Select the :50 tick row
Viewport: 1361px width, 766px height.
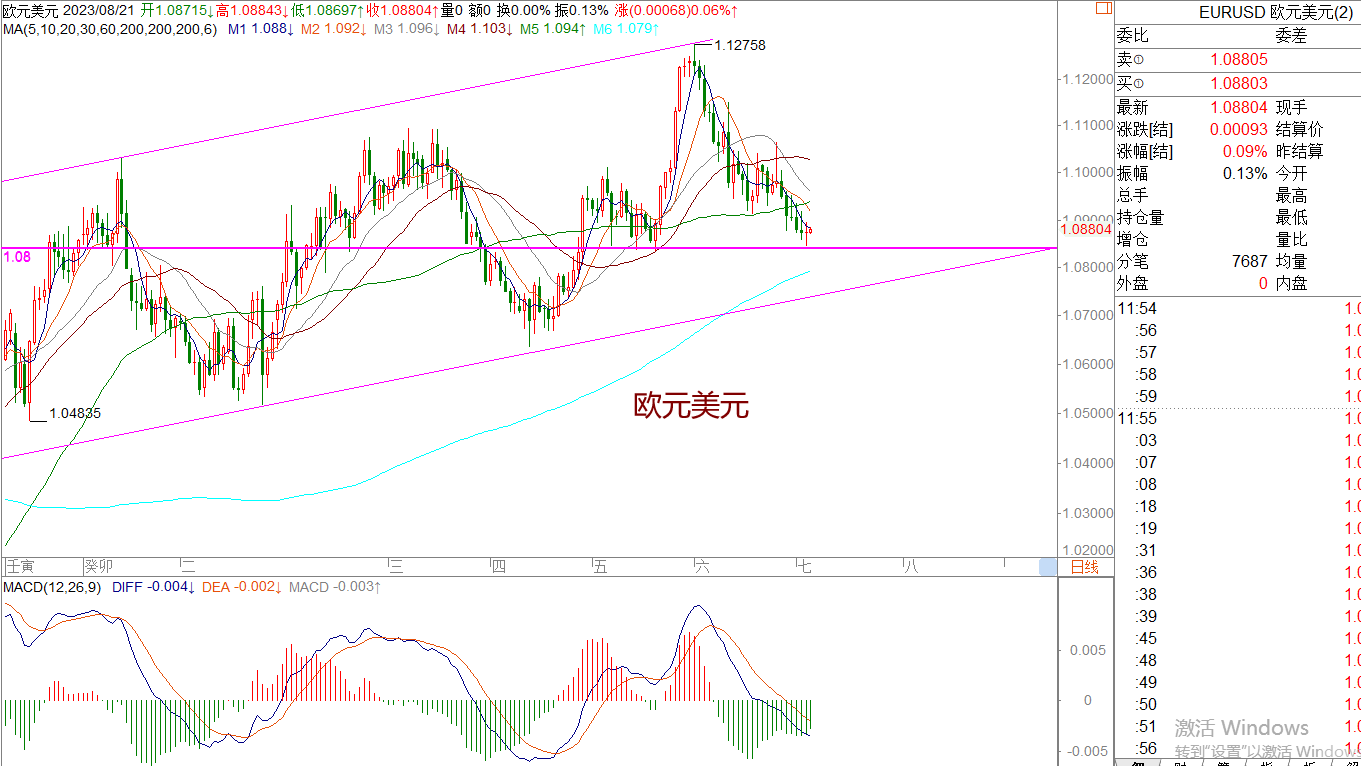tap(1238, 704)
